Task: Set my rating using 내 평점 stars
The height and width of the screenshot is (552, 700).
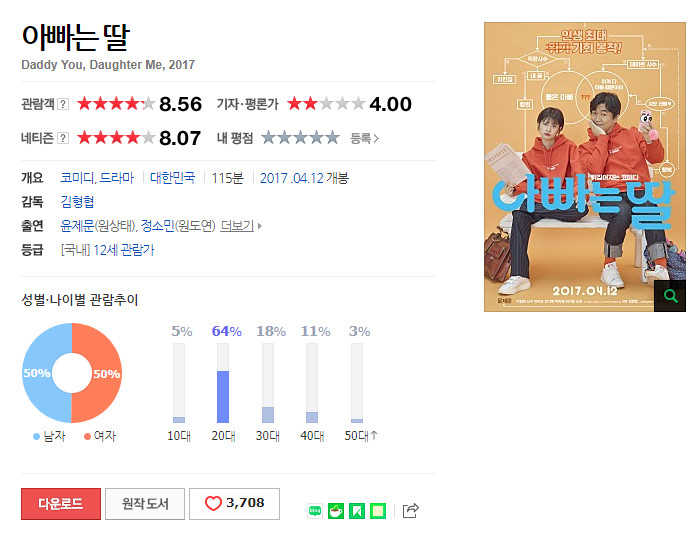Action: point(300,138)
